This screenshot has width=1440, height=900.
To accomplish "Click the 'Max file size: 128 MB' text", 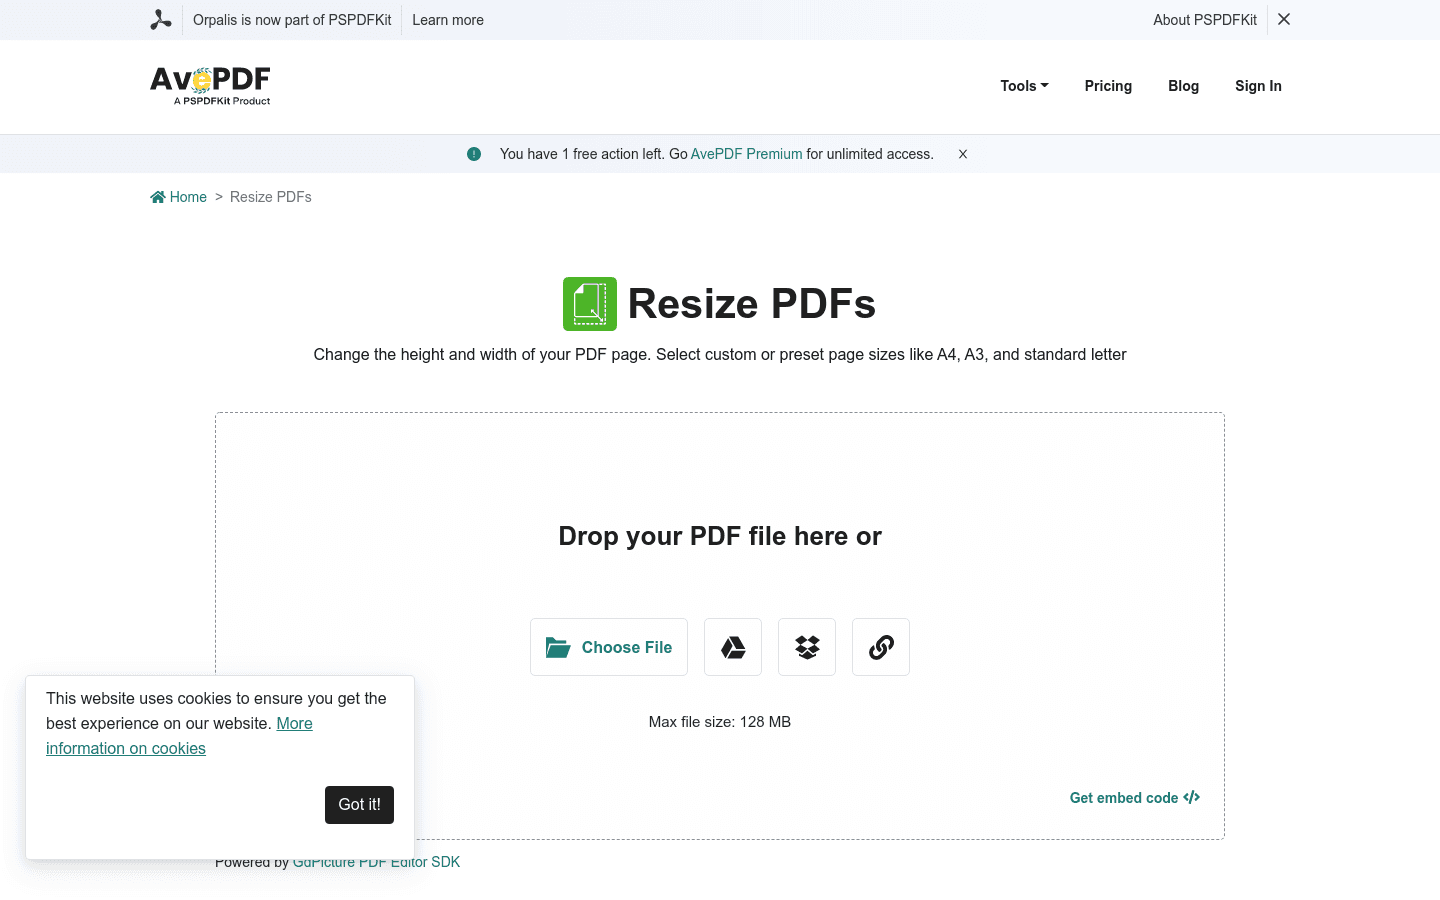I will coord(720,722).
